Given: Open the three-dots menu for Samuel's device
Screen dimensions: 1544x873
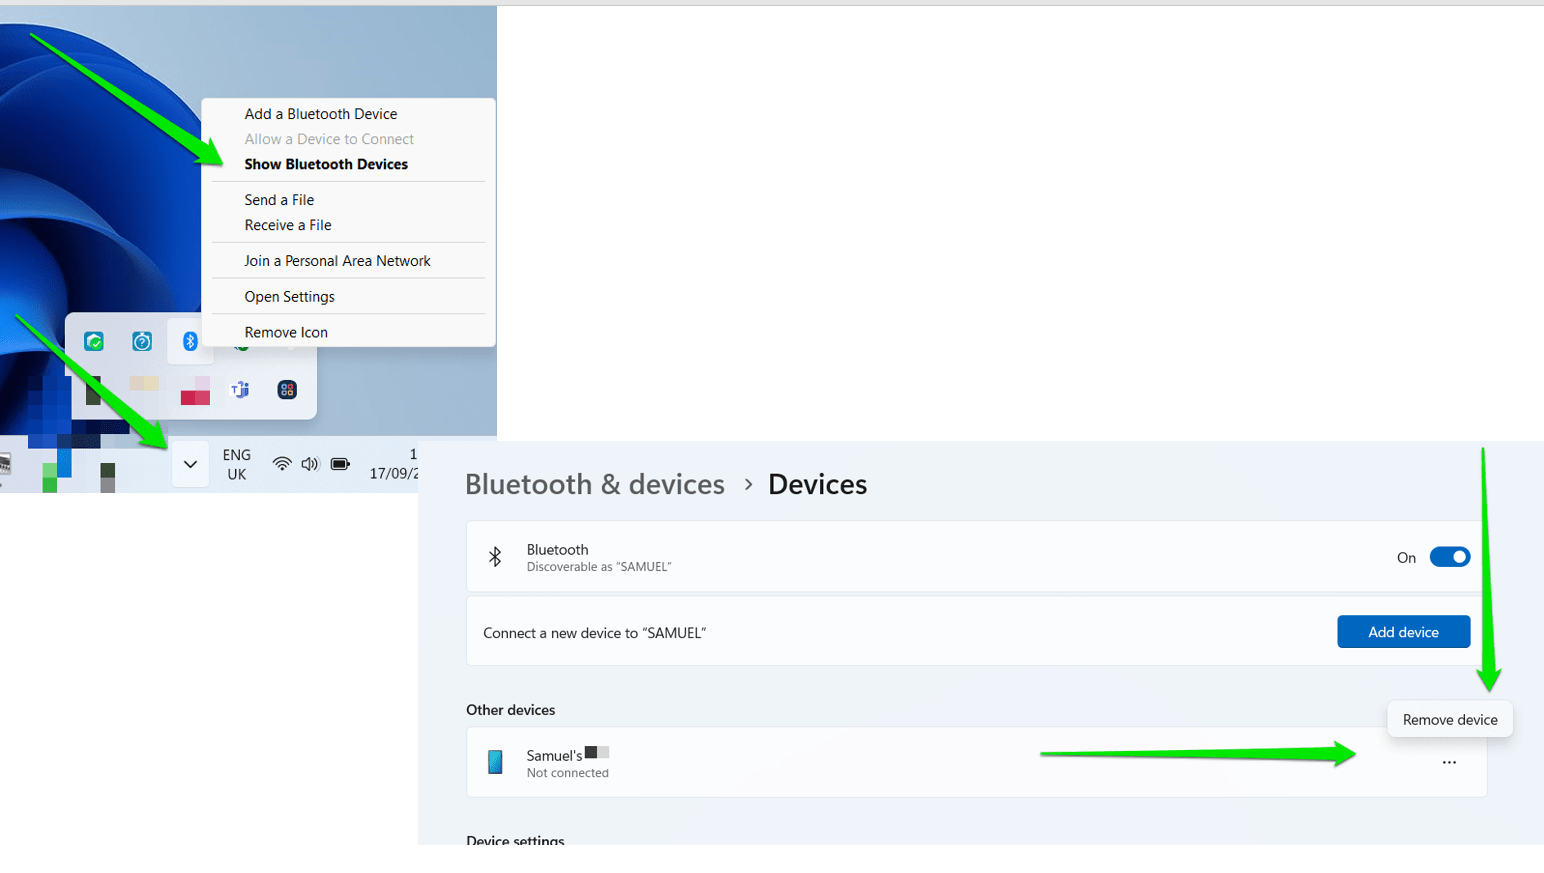Looking at the screenshot, I should [1449, 763].
